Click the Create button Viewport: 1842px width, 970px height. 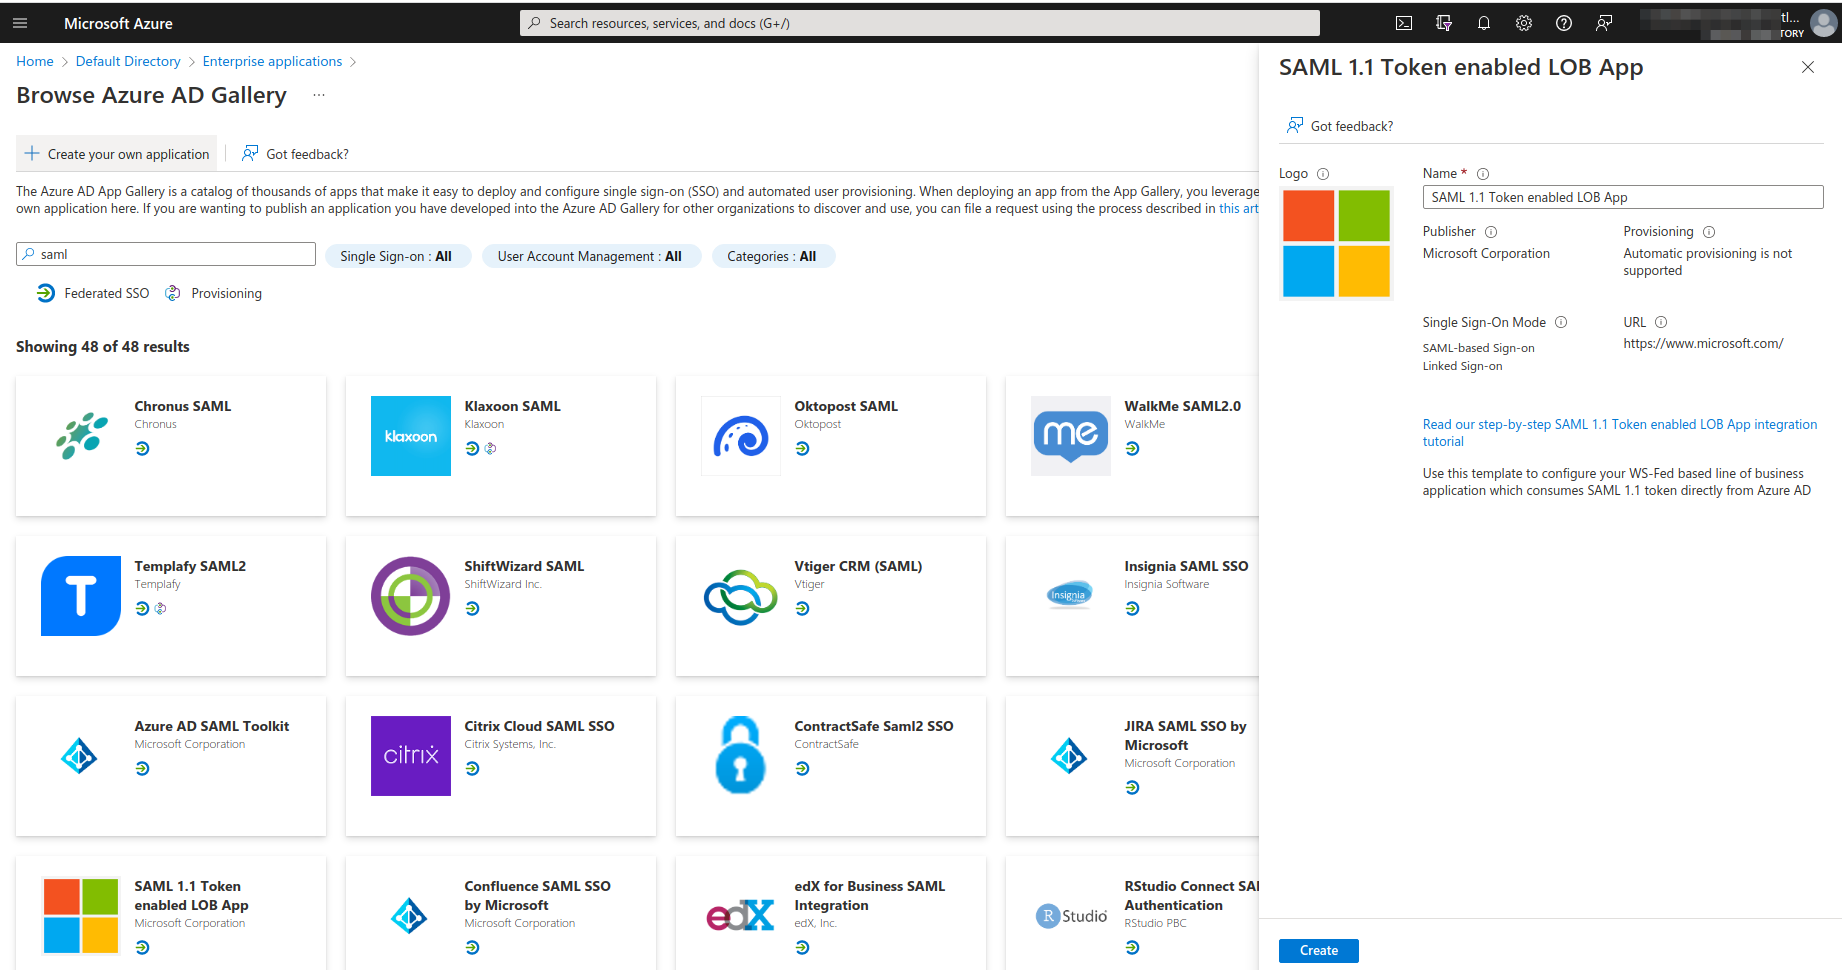pyautogui.click(x=1319, y=951)
